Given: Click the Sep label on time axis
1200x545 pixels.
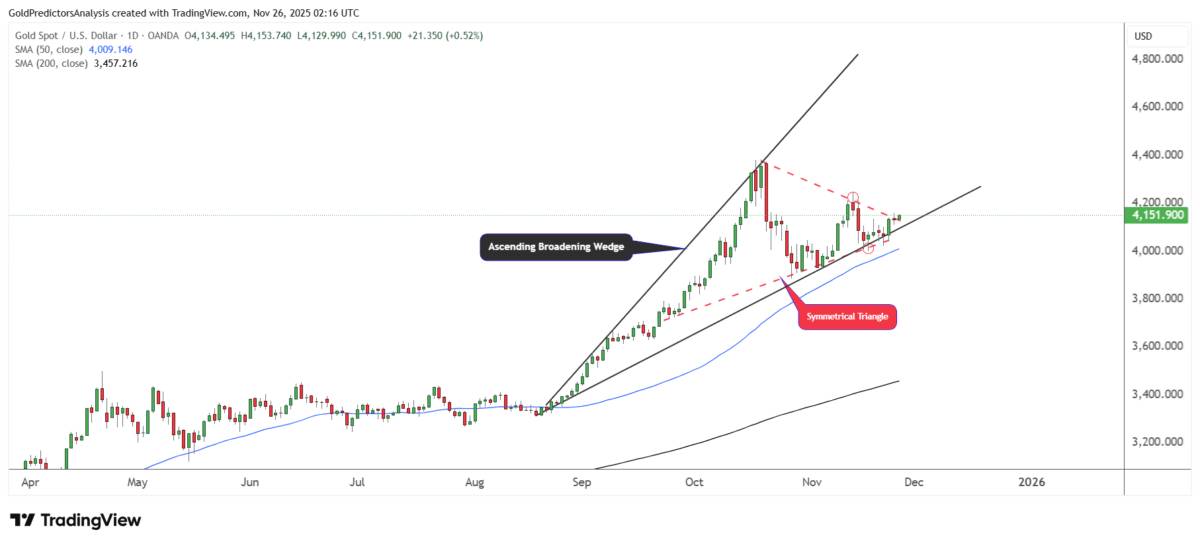Looking at the screenshot, I should [x=583, y=482].
